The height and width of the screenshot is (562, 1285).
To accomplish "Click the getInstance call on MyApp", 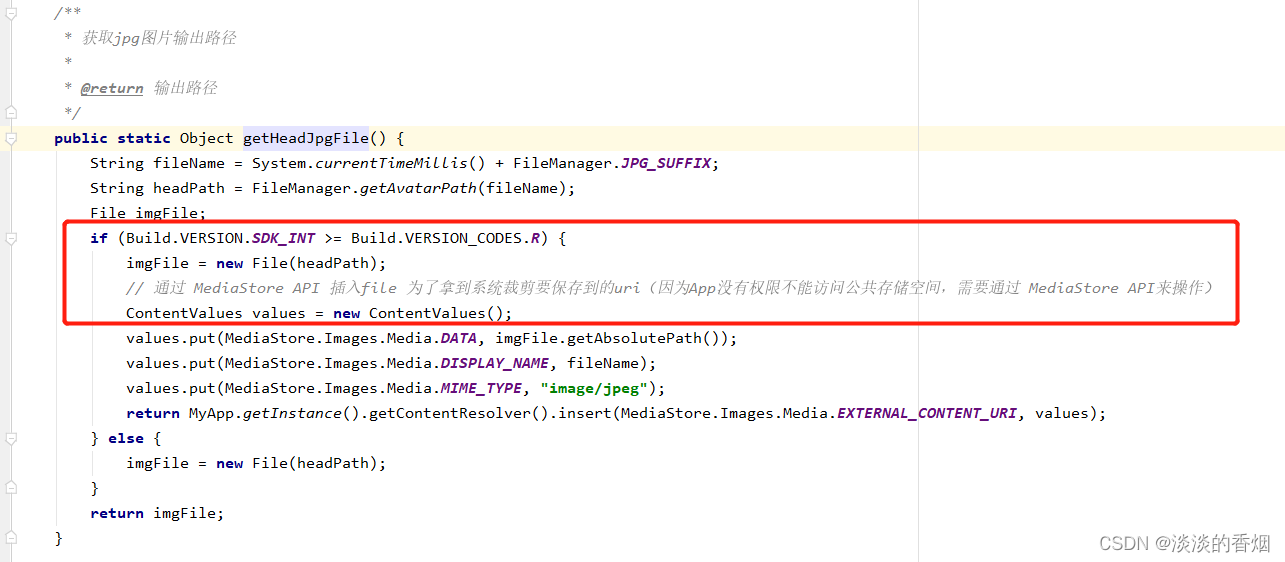I will [x=292, y=413].
